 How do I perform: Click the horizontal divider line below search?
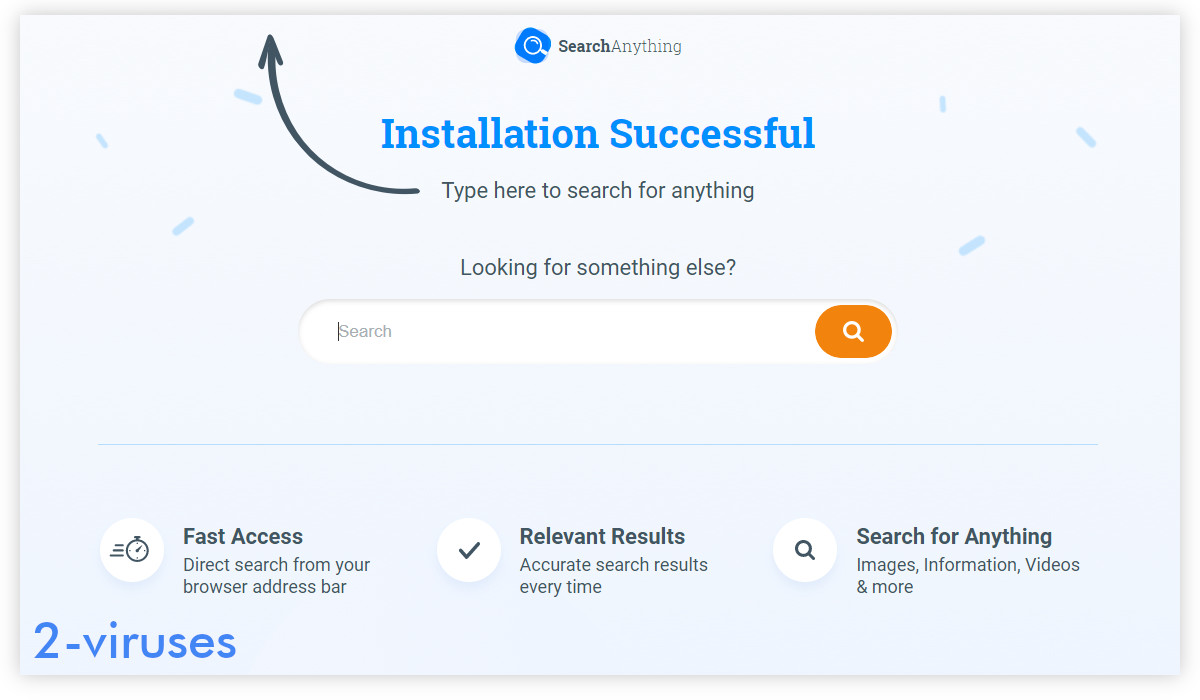tap(598, 444)
